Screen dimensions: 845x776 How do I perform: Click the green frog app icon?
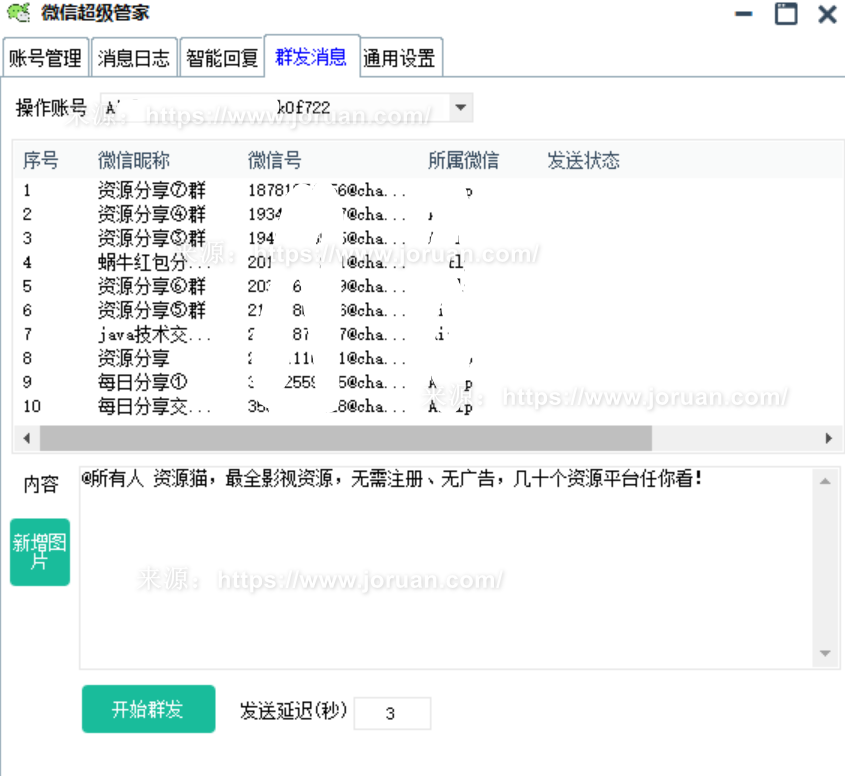click(19, 14)
